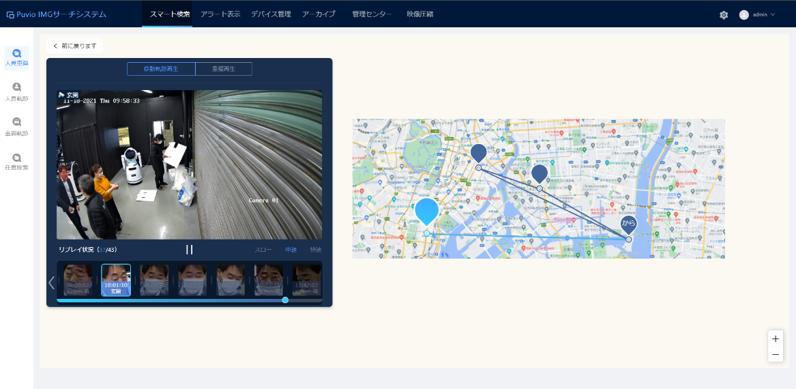Switch to the inactive replay tab beside 移動軌跡再生
796x389 pixels.
pyautogui.click(x=223, y=69)
